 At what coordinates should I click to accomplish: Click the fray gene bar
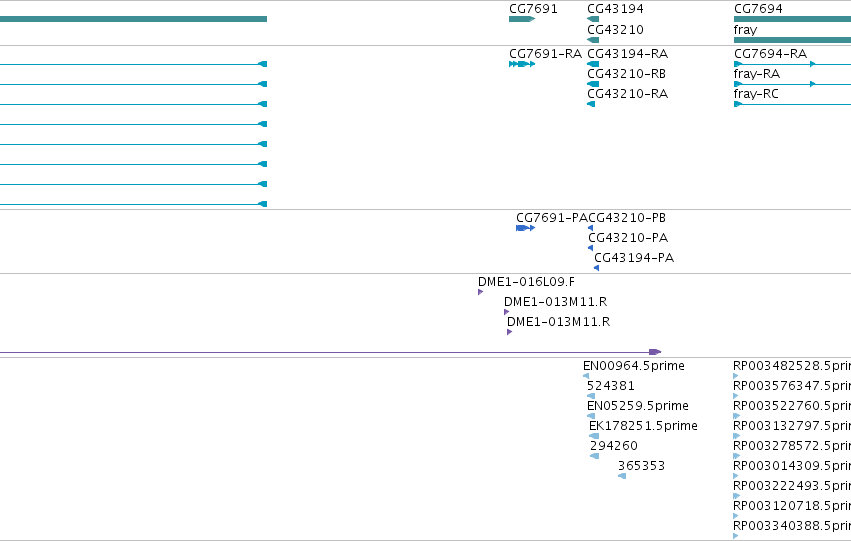coord(792,40)
